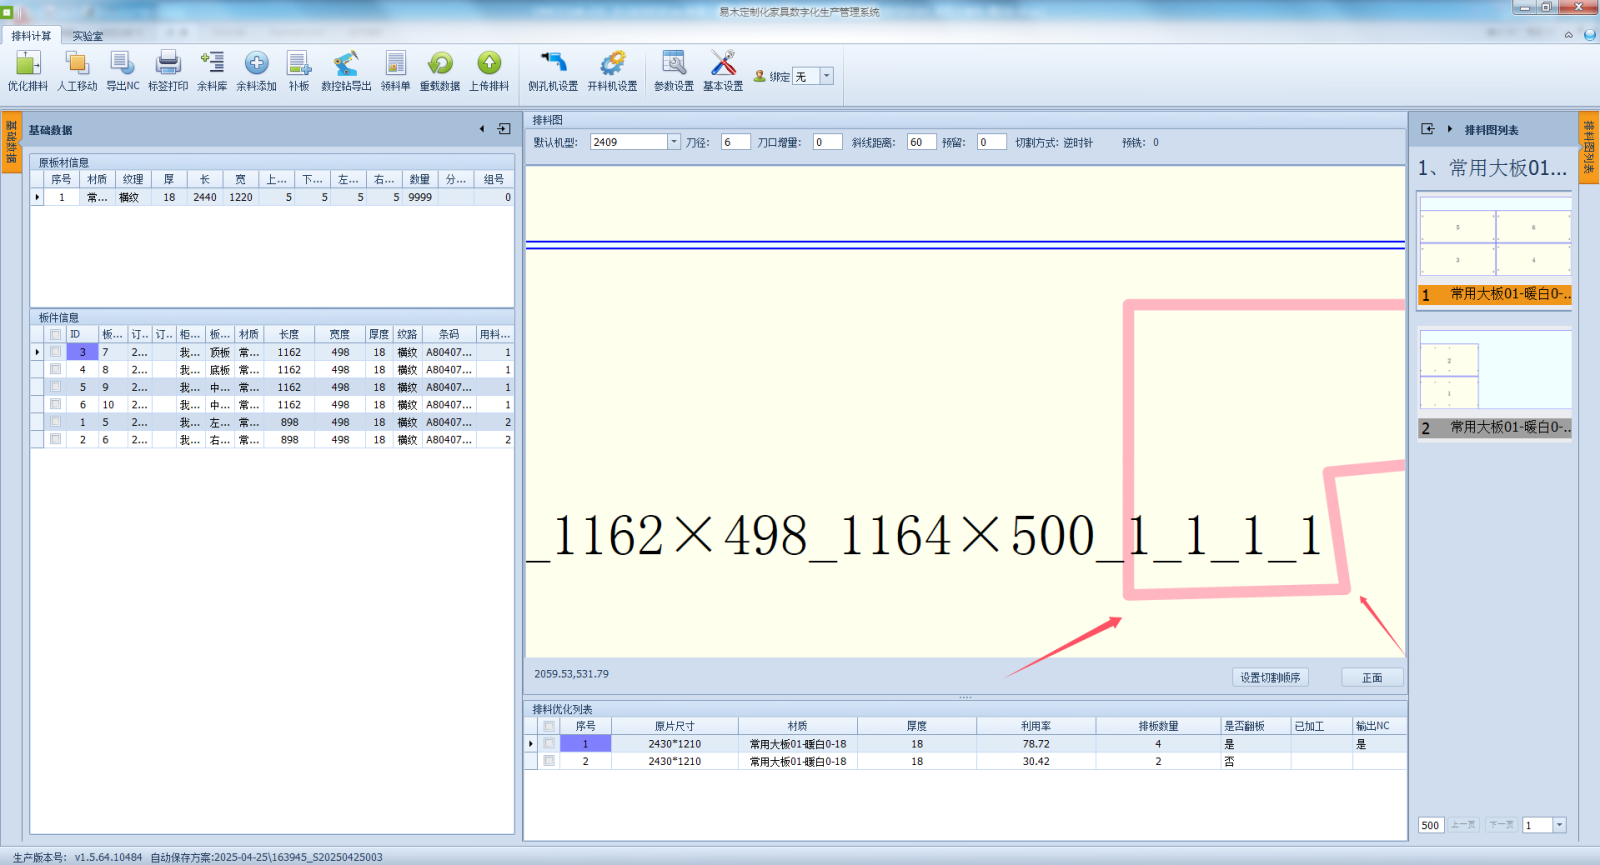Tick the header checkbox in 排料优化列表

(x=549, y=726)
